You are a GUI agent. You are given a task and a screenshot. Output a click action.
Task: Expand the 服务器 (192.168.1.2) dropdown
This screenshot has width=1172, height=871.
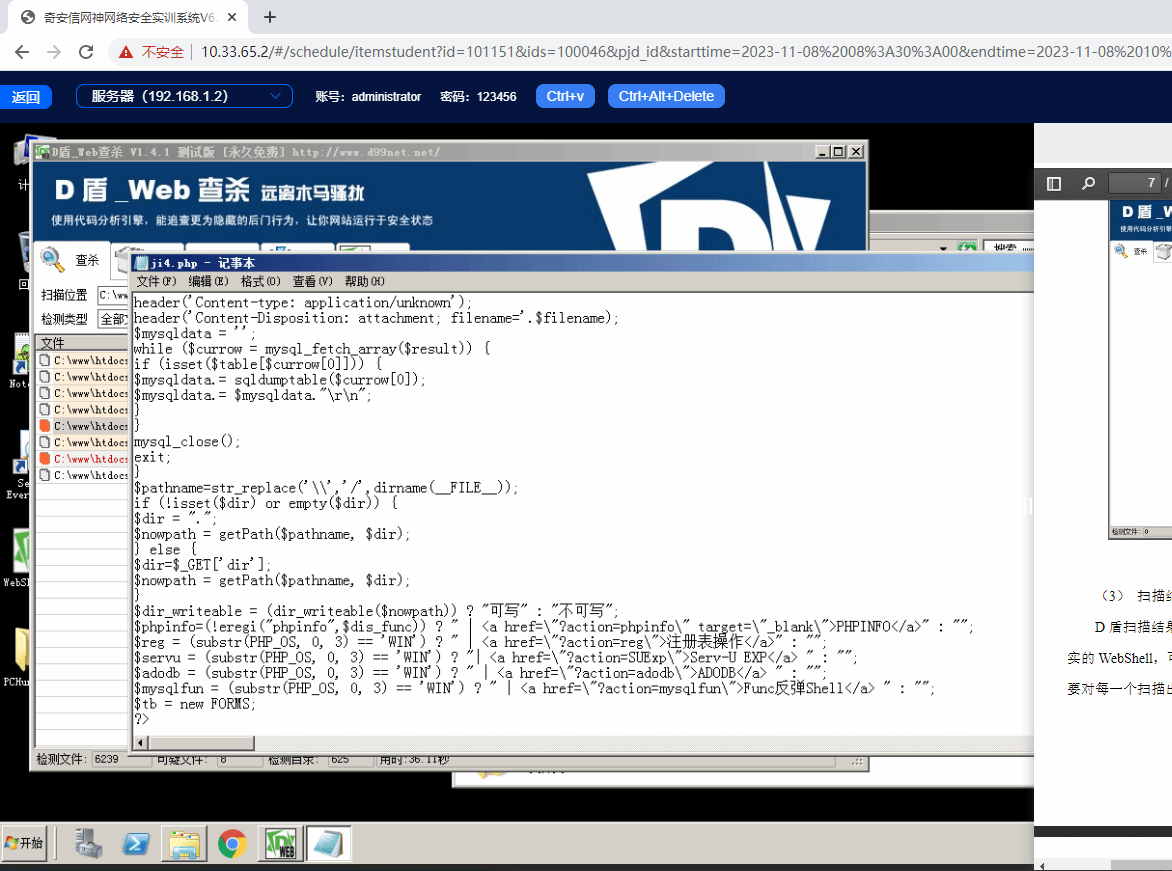[184, 96]
